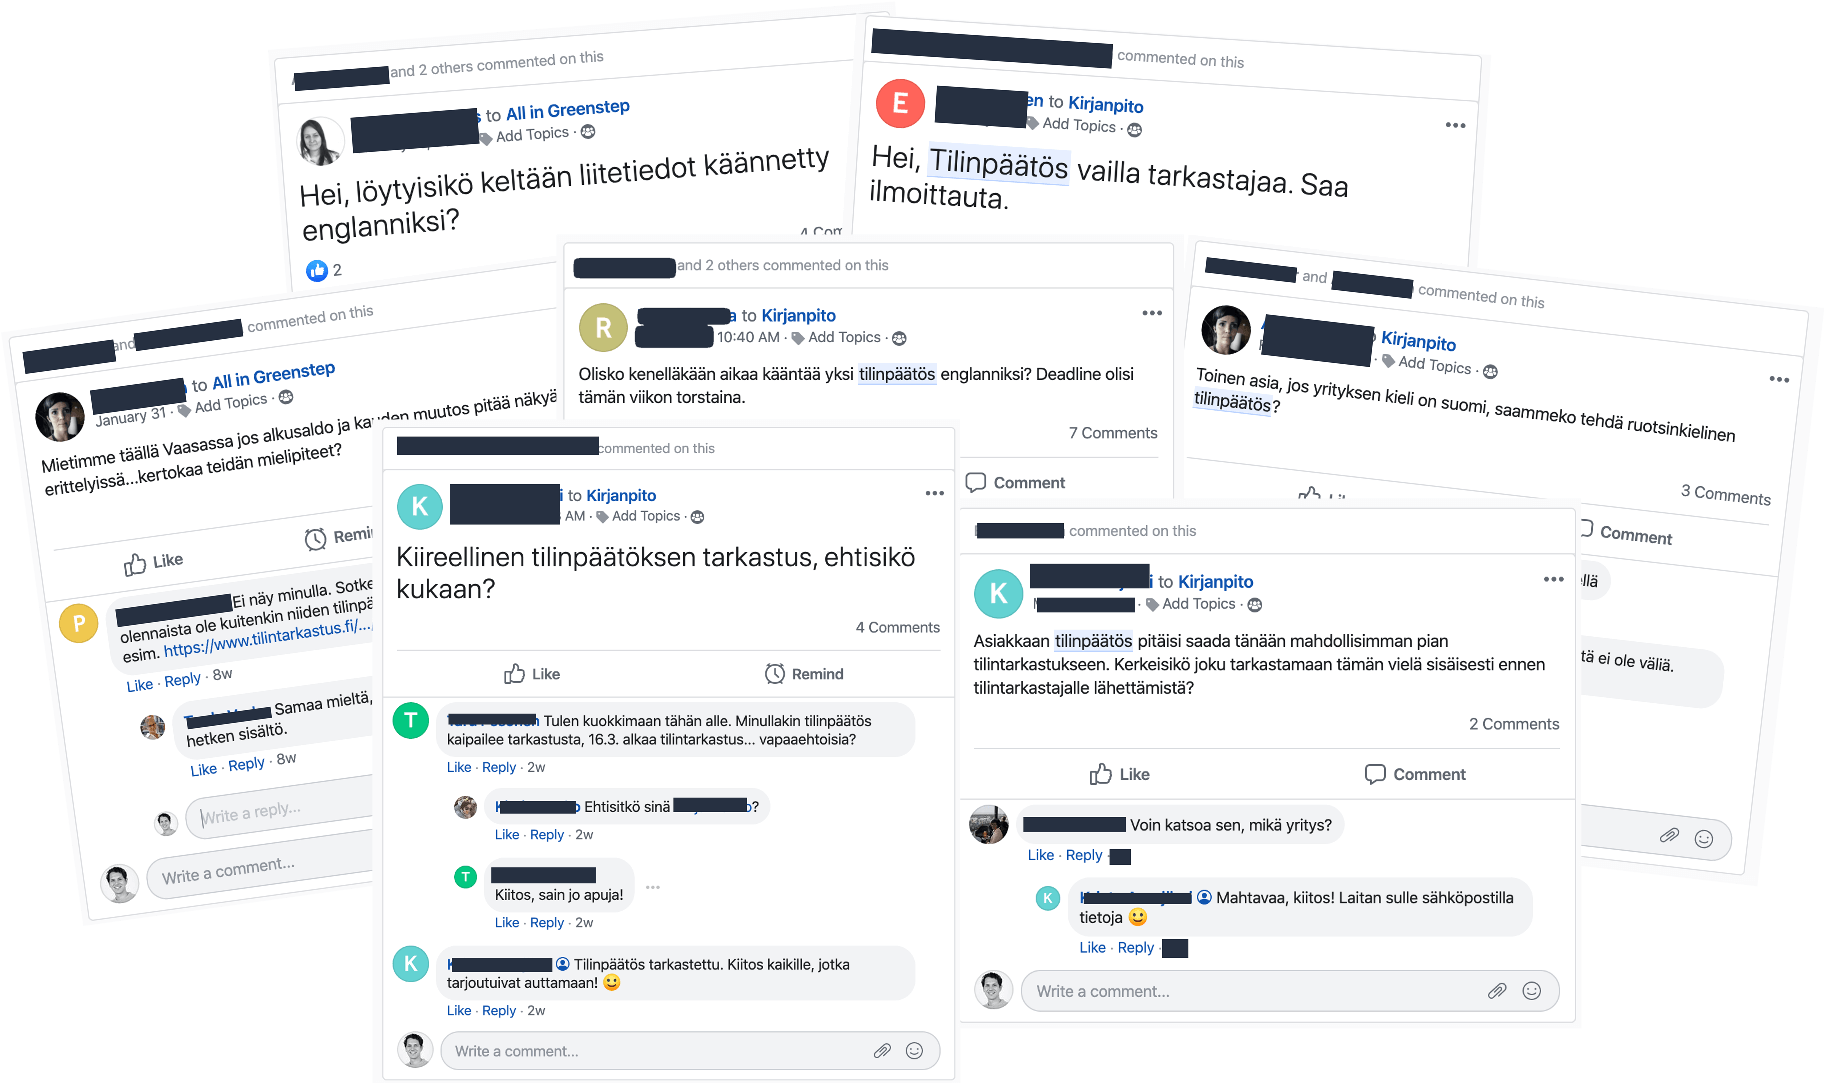Viewport: 1824px width, 1083px height.
Task: Click Comment button below Olisko kenelläkään post
Action: tap(1015, 482)
